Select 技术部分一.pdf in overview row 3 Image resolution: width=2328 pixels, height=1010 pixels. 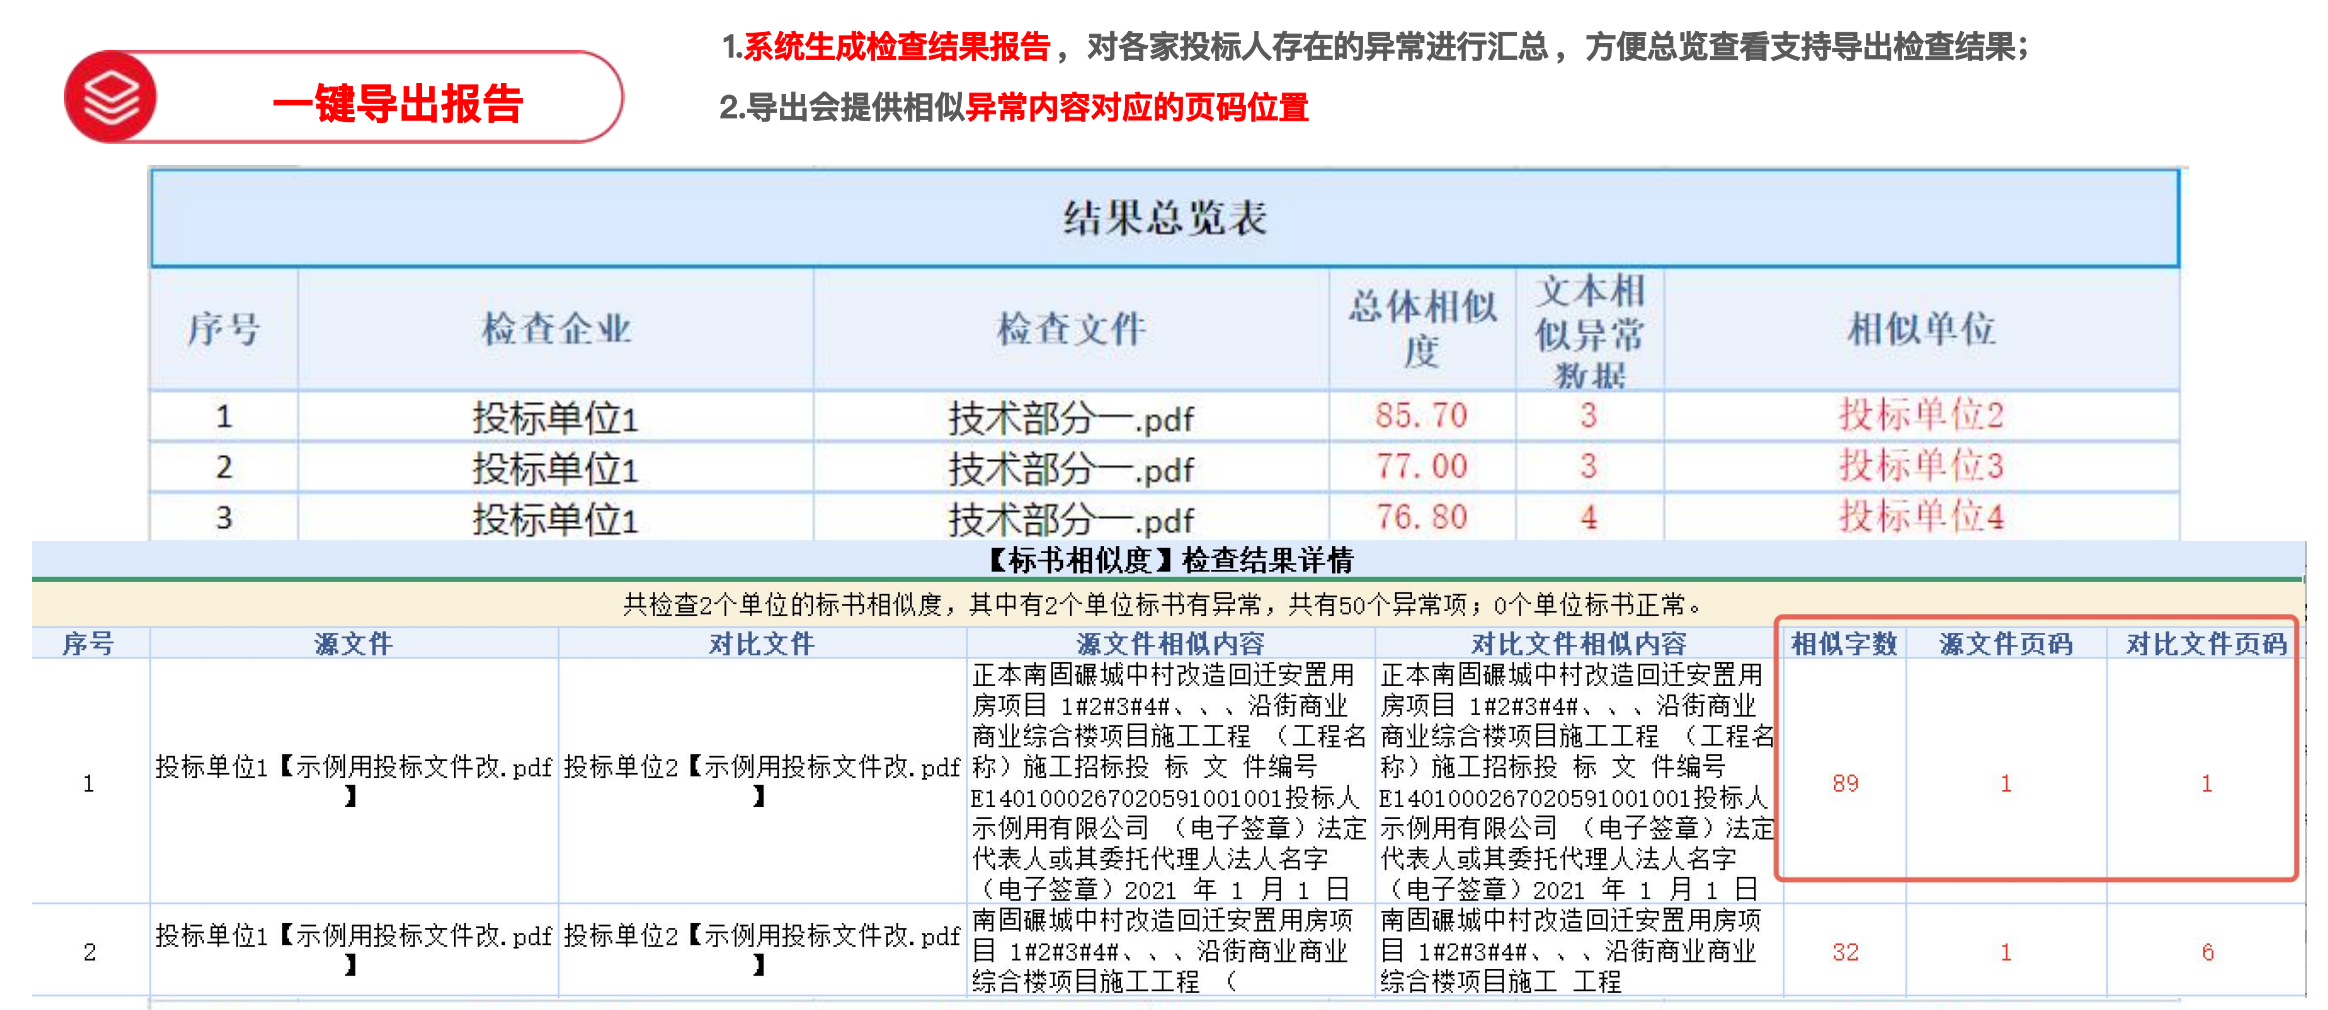click(1071, 520)
